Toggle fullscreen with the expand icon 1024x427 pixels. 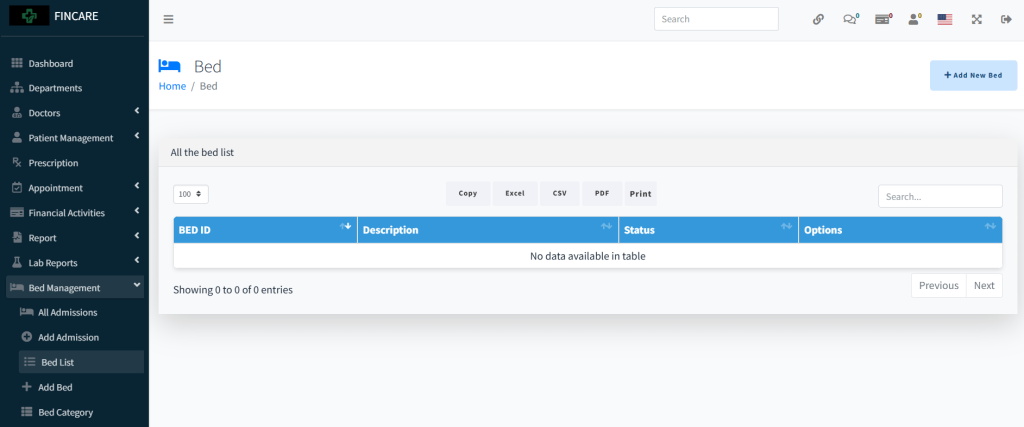coord(976,19)
